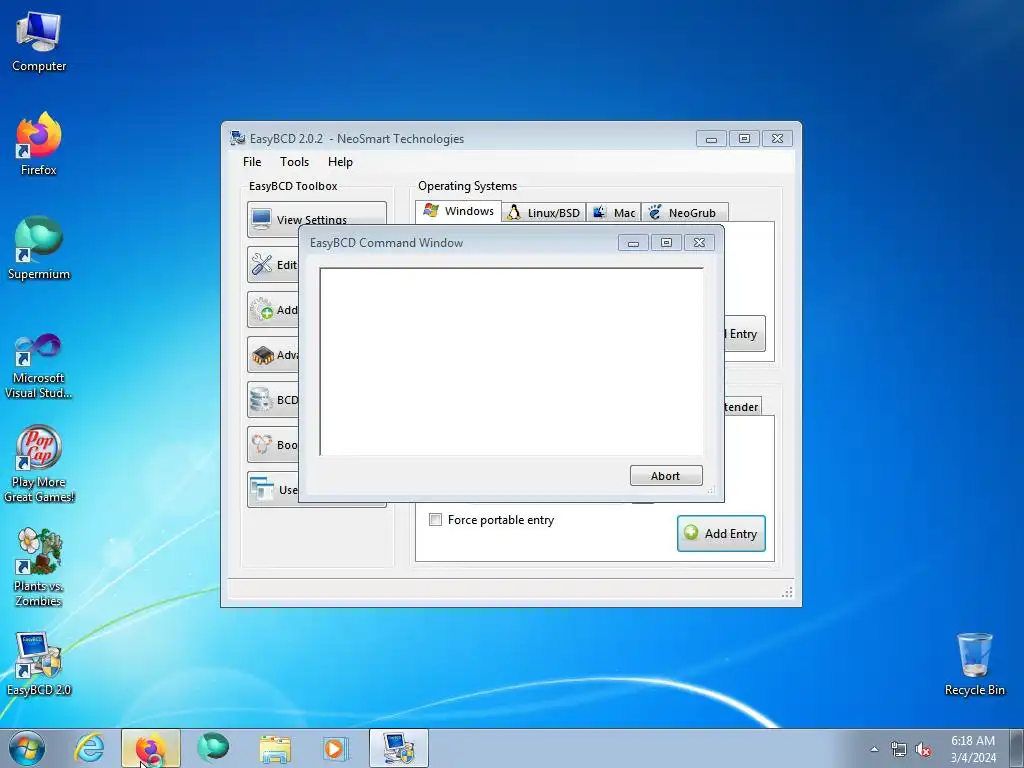Switch to the Mac tab
The height and width of the screenshot is (768, 1024).
click(x=613, y=213)
